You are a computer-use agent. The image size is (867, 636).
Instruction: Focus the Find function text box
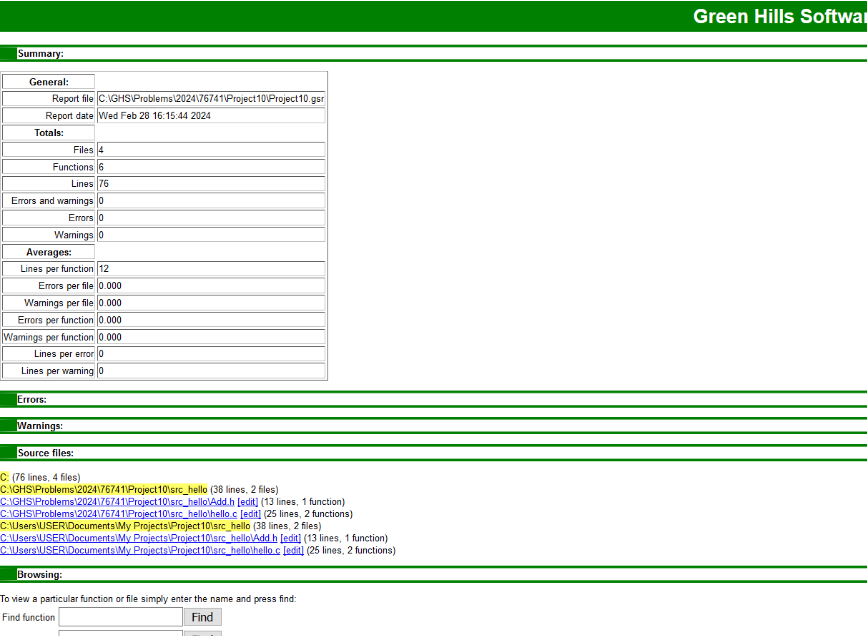(120, 617)
